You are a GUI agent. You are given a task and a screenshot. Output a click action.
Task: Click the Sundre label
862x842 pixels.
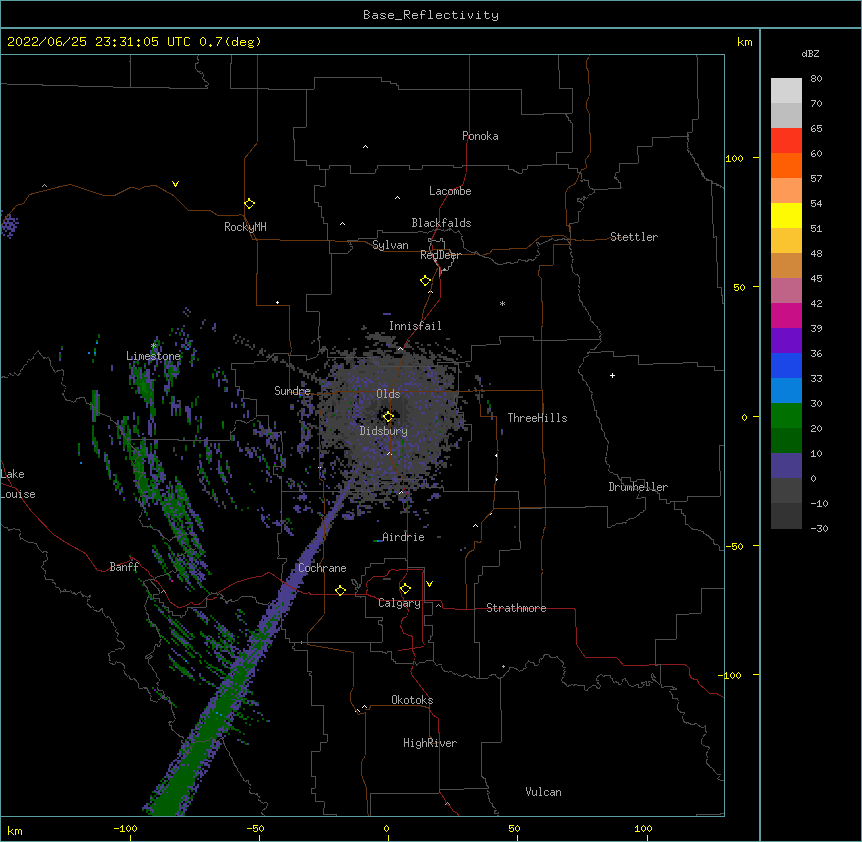[292, 391]
